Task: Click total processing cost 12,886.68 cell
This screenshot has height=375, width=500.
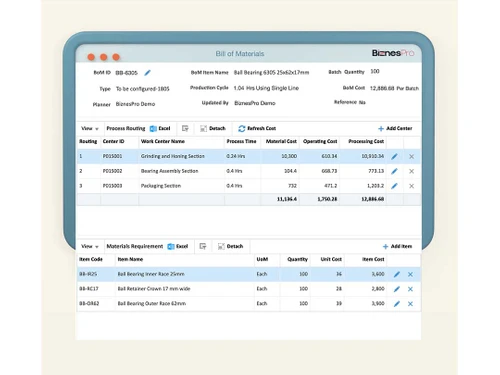Action: (372, 199)
